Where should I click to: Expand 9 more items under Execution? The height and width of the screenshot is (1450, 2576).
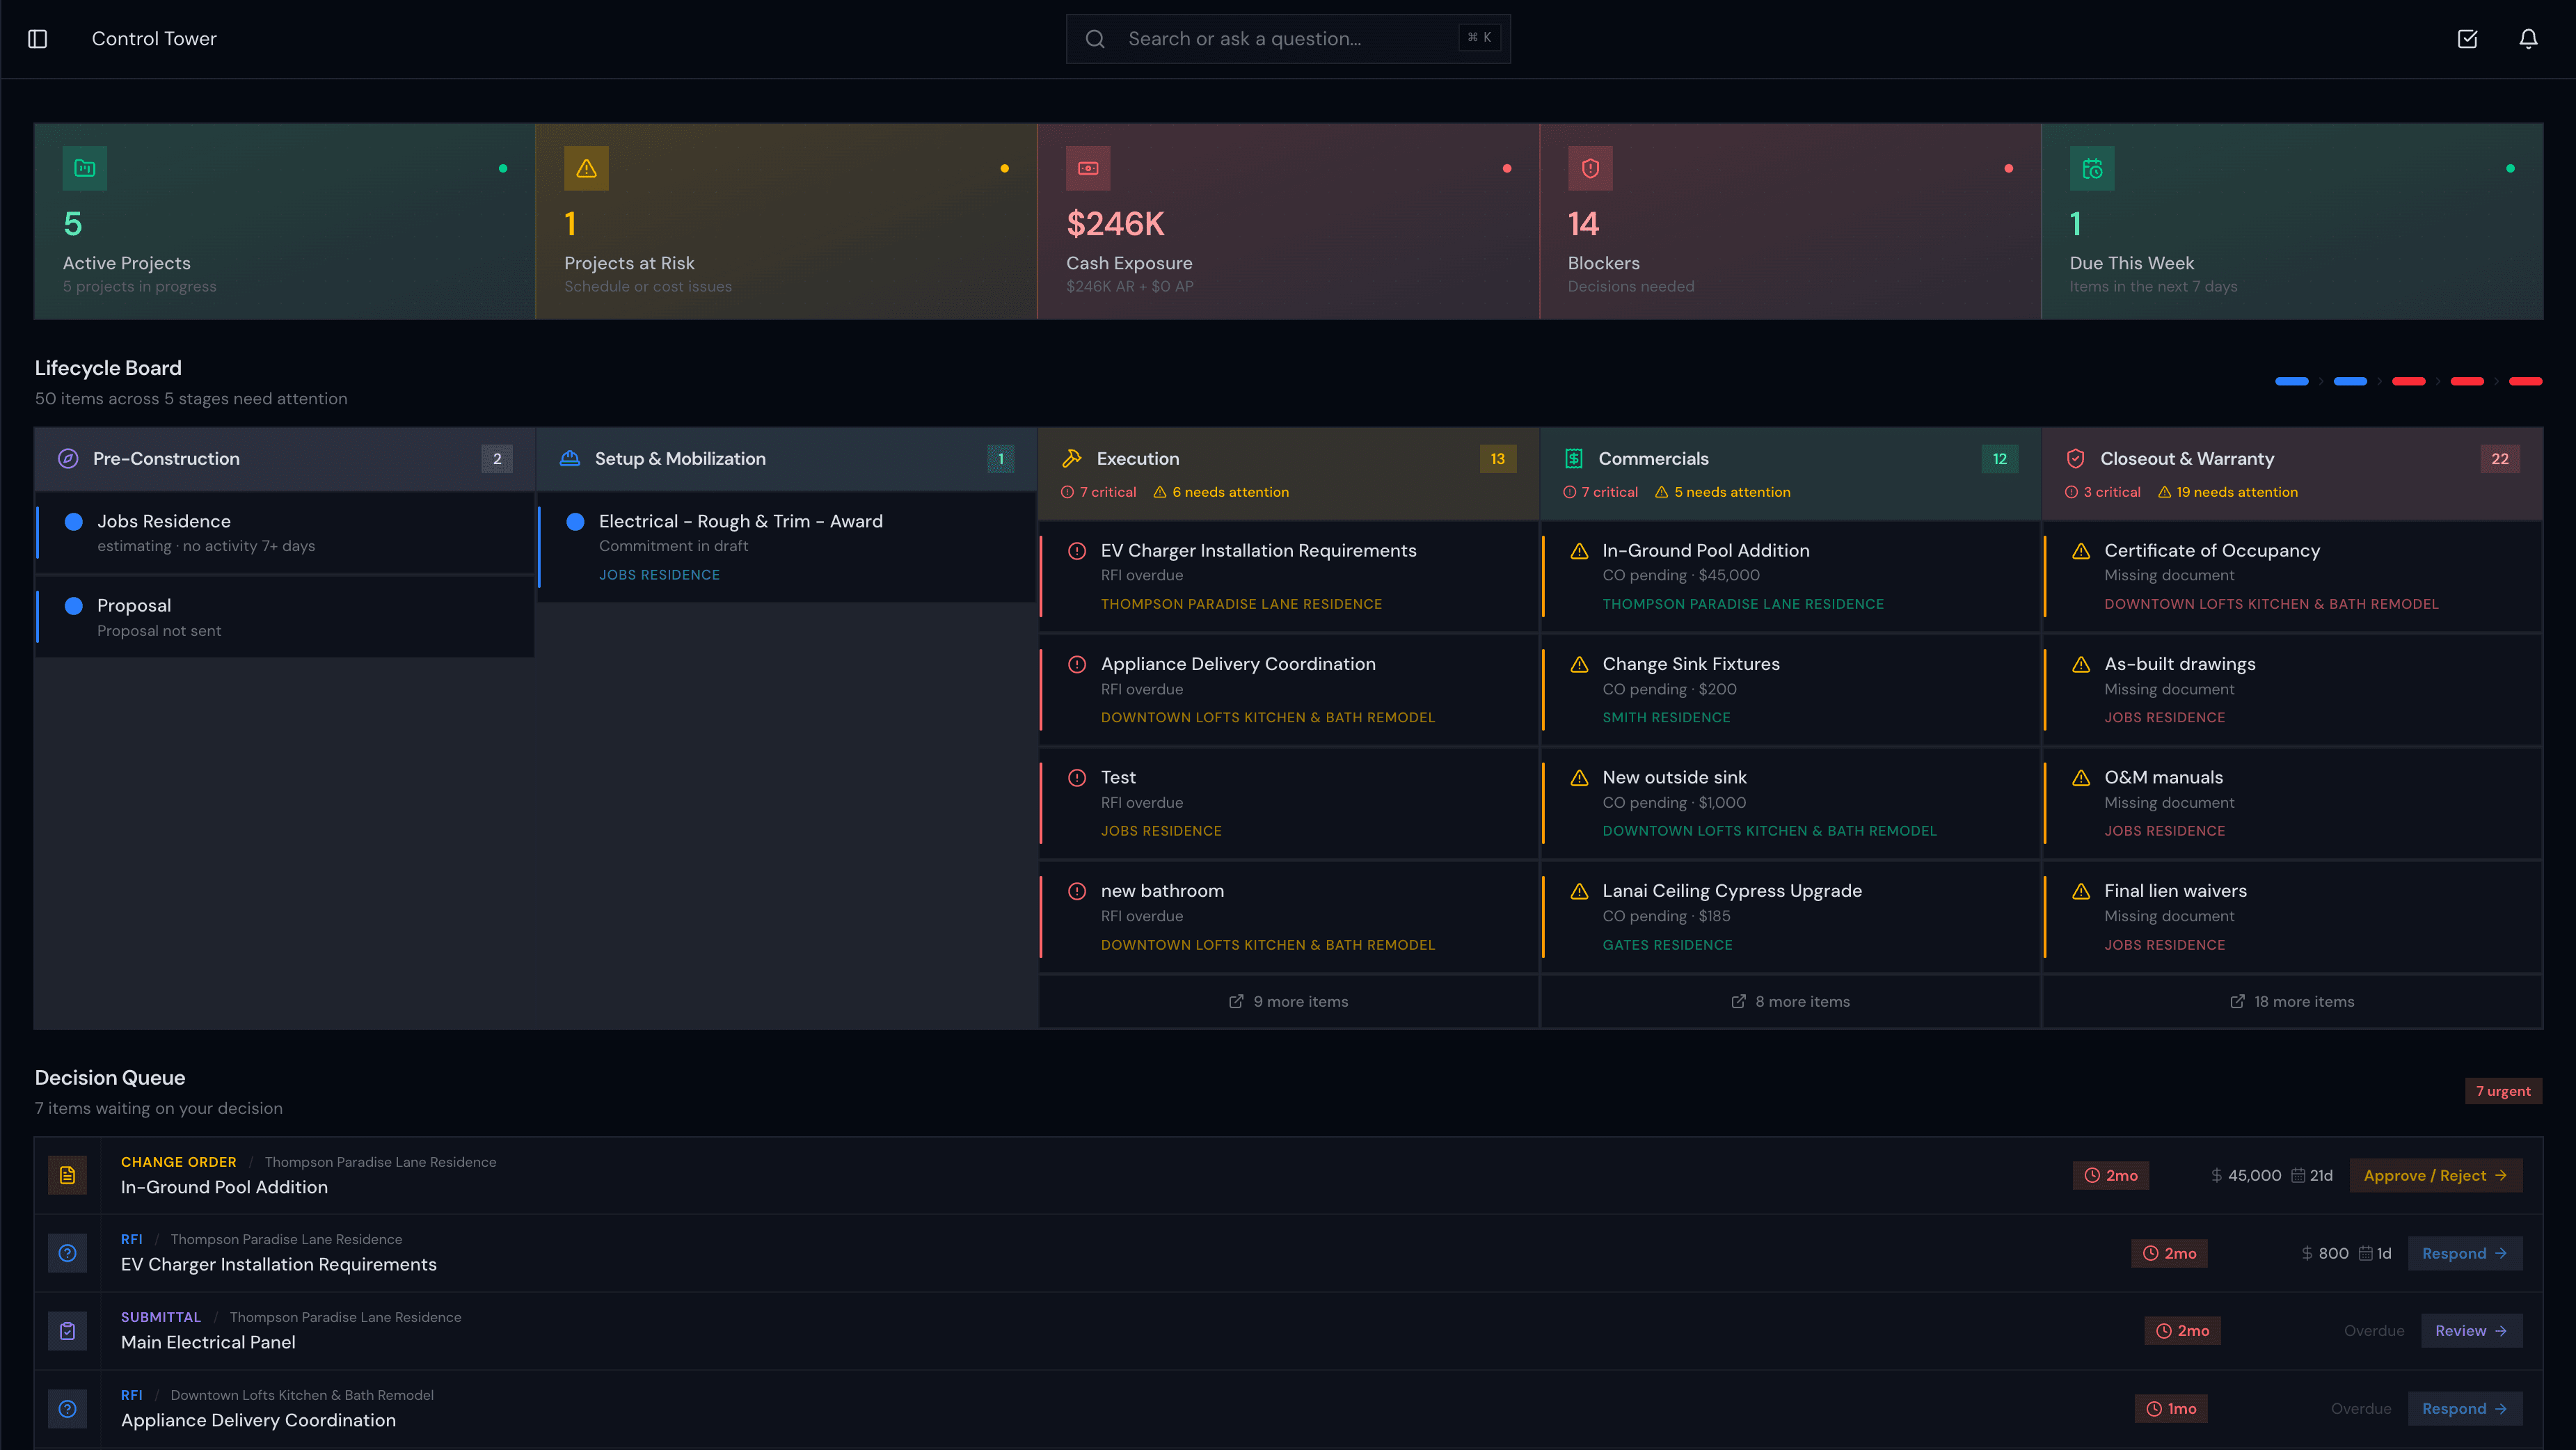pos(1287,1001)
